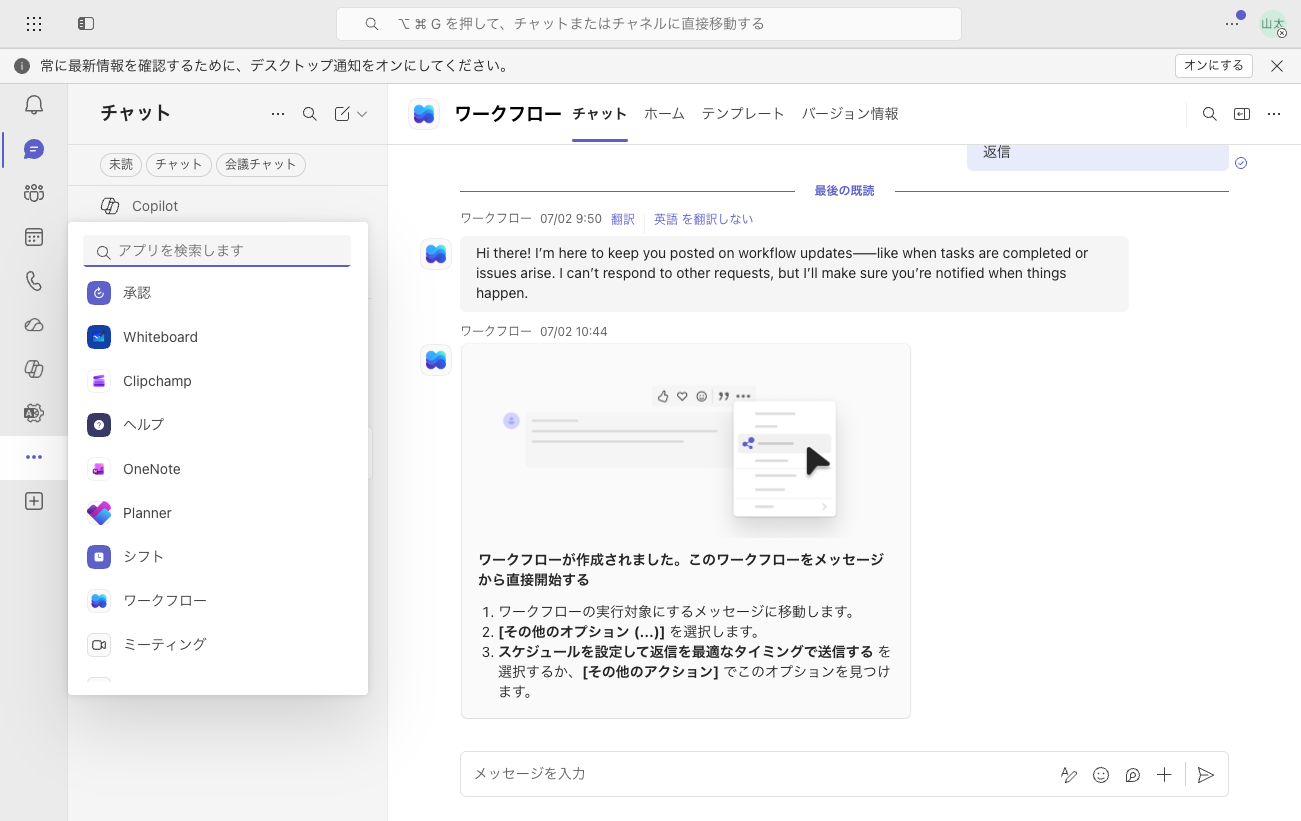
Task: Search within this chat via header magnifier
Action: pos(1210,114)
